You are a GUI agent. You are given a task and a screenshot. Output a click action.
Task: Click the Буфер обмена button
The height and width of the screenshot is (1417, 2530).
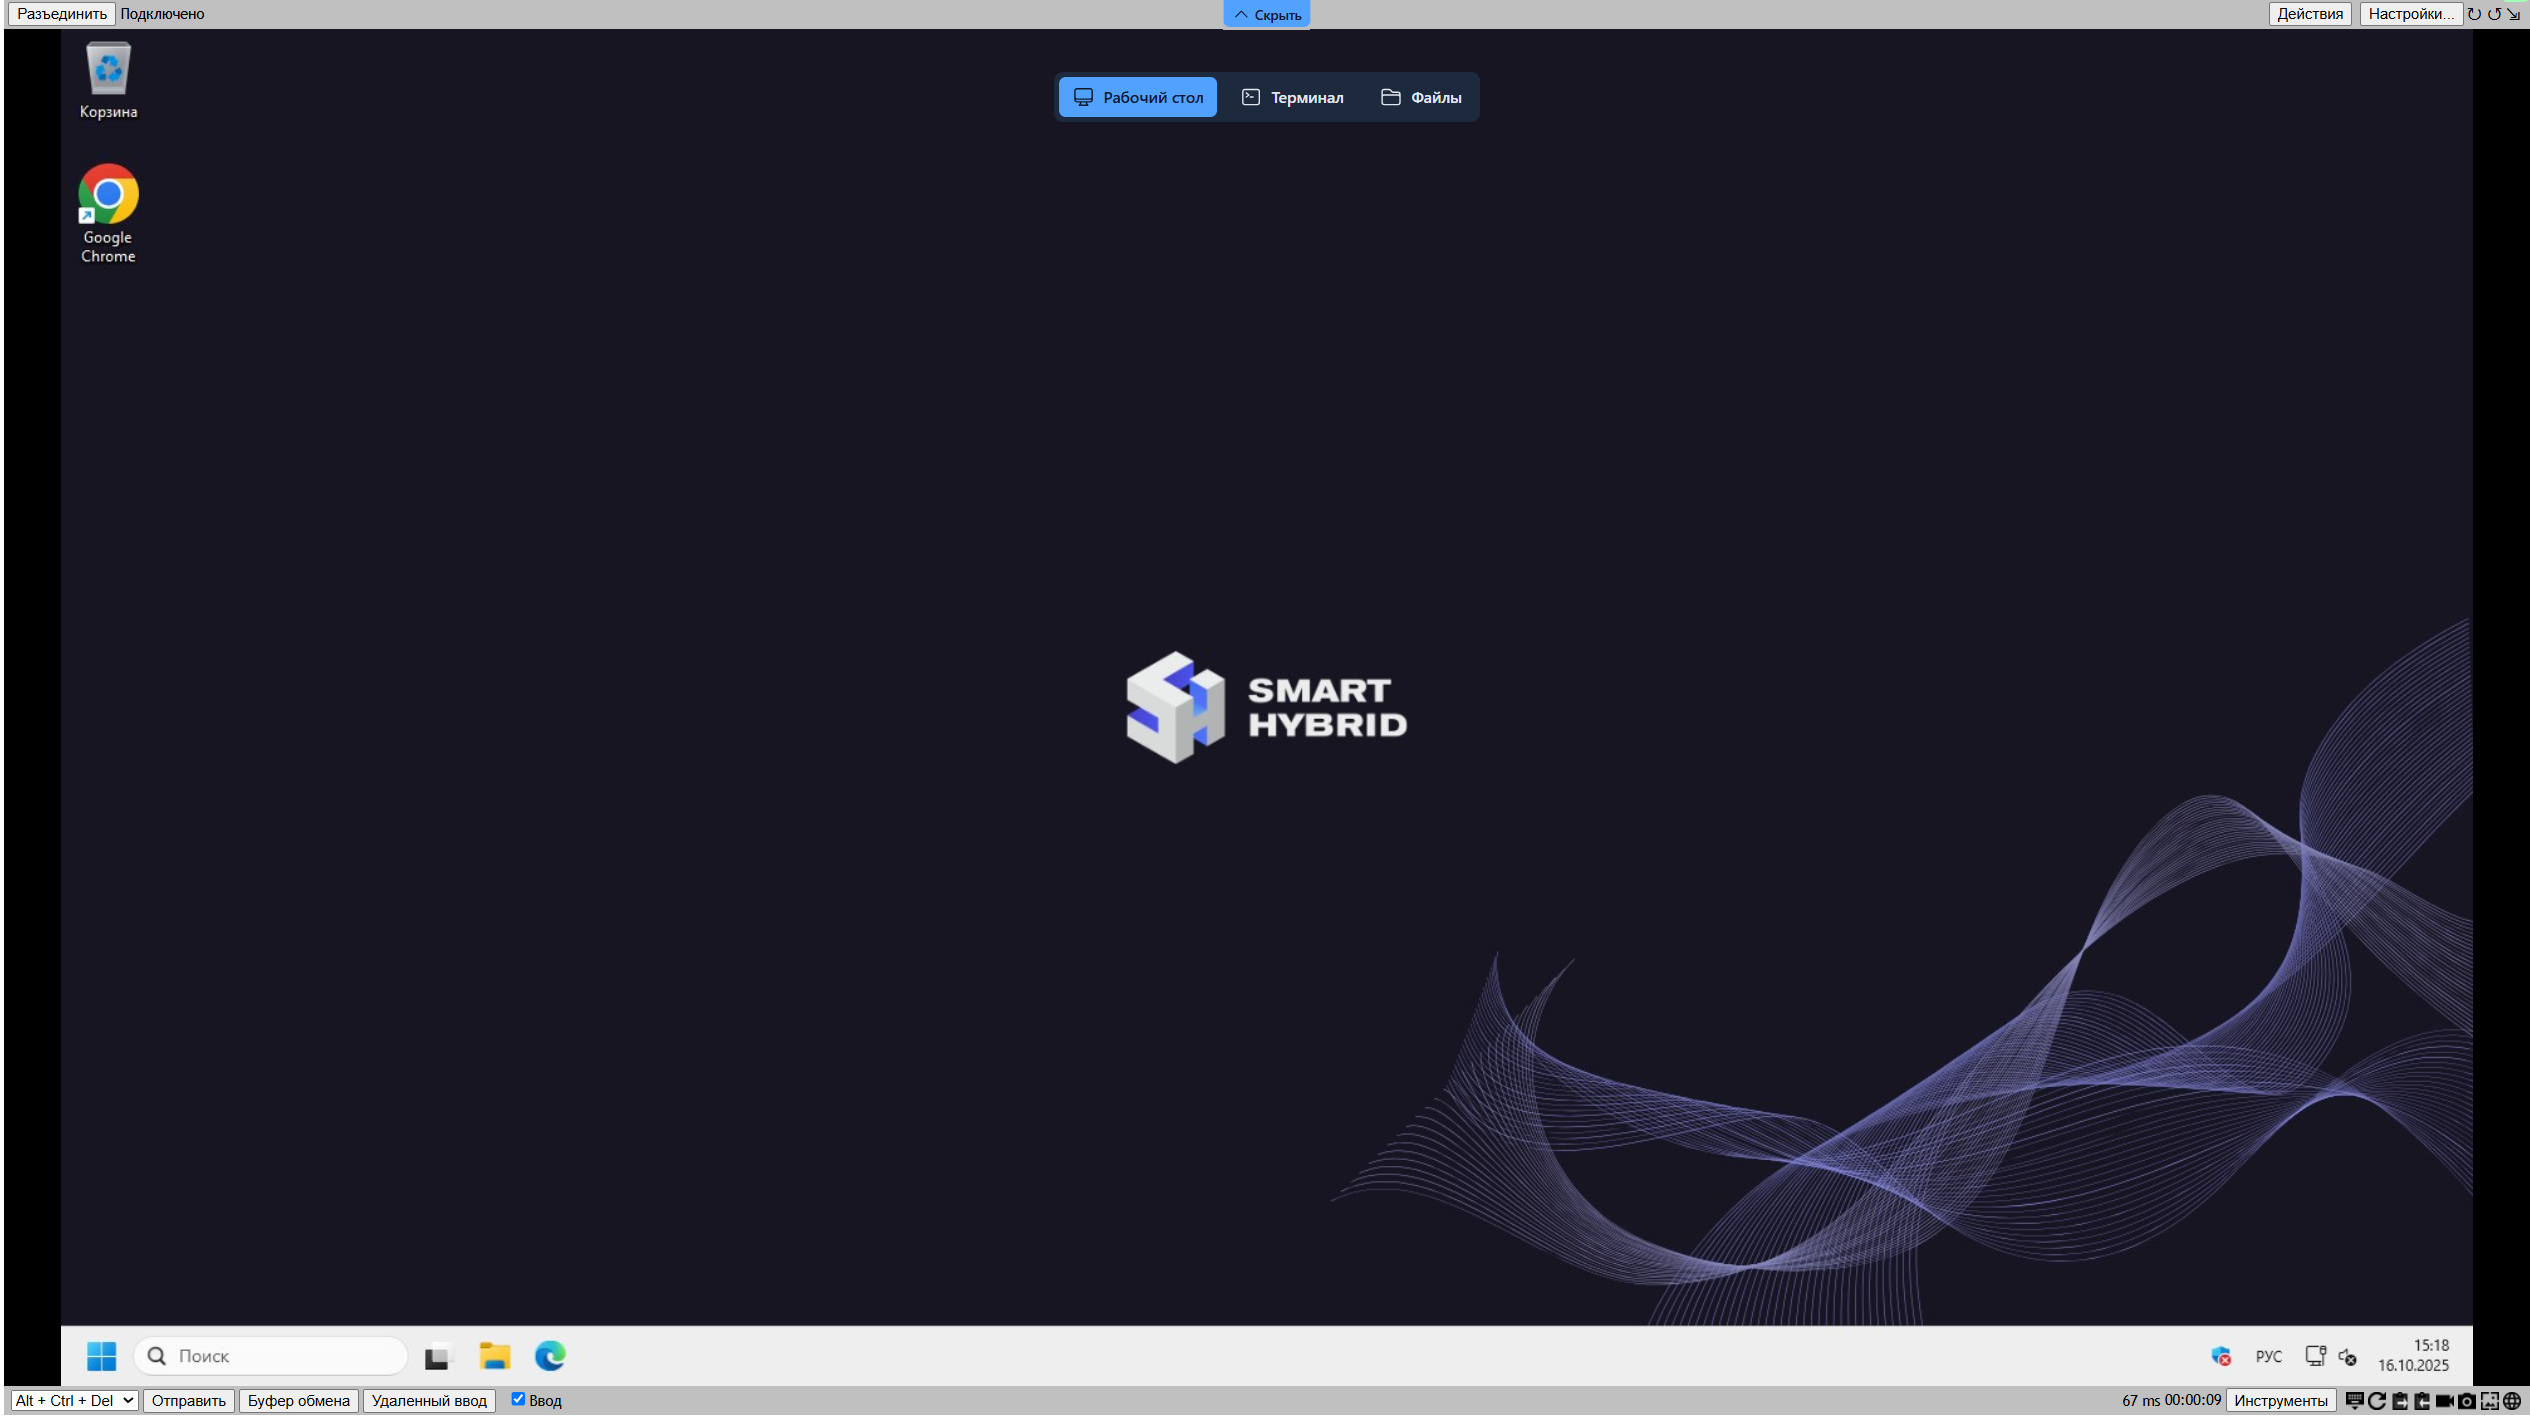[x=298, y=1400]
